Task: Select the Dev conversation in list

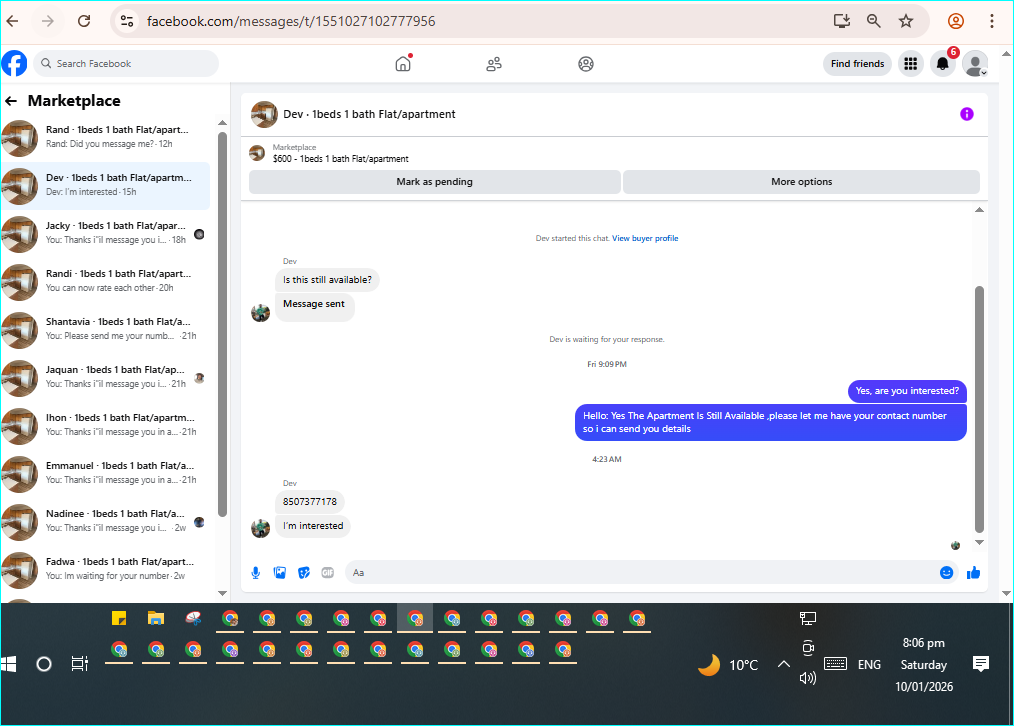Action: [105, 186]
